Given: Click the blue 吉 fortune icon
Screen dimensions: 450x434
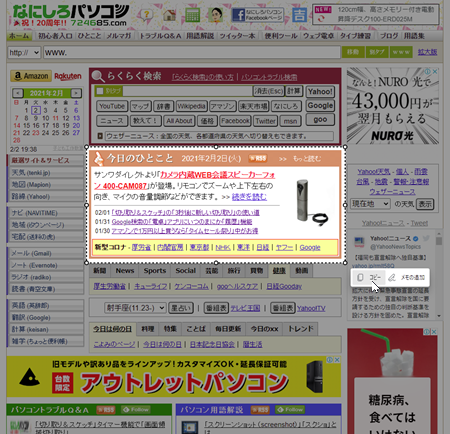Looking at the screenshot, I should (299, 15).
